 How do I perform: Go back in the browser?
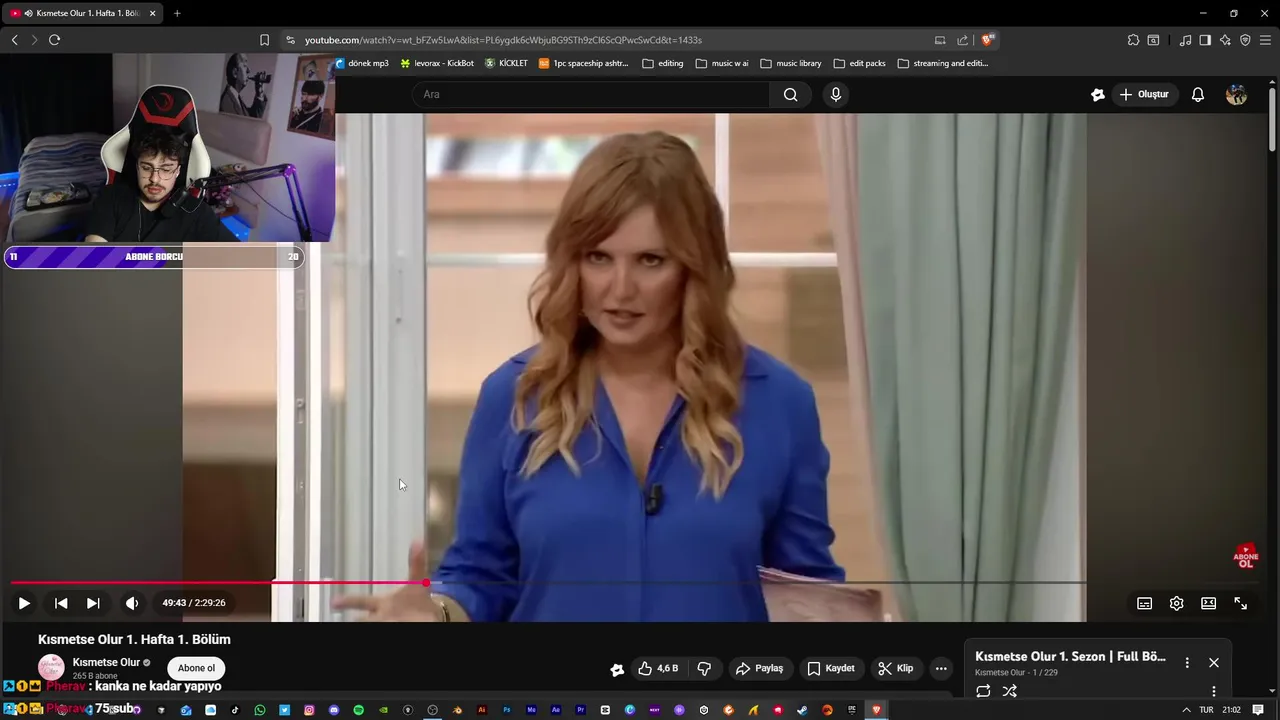click(x=15, y=40)
